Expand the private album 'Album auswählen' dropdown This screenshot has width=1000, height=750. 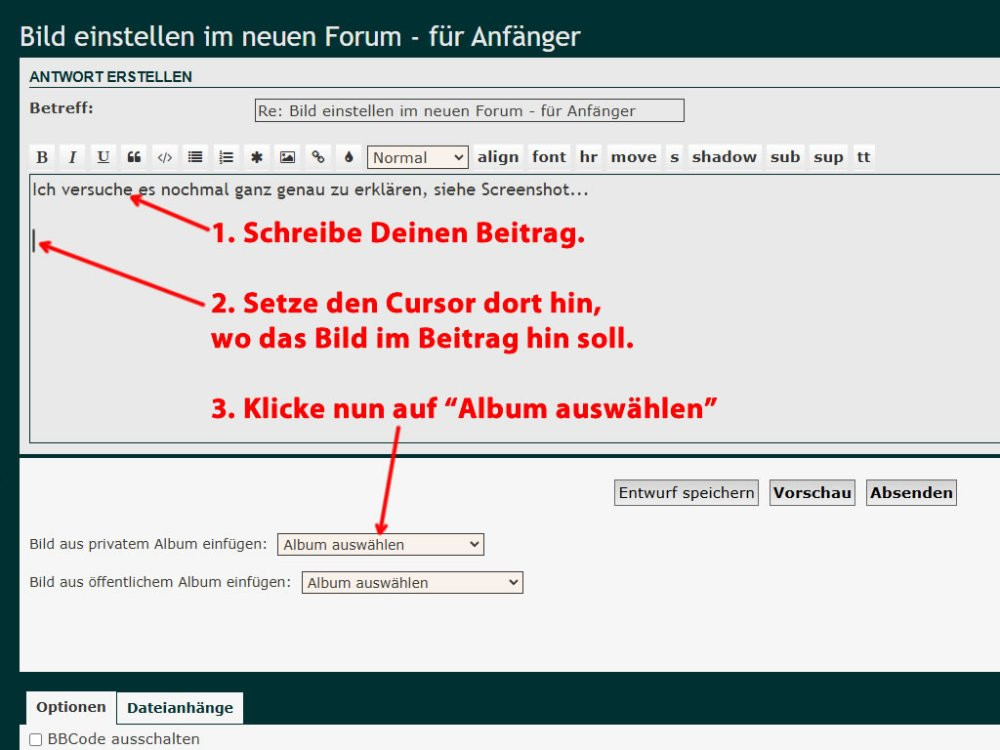[380, 545]
